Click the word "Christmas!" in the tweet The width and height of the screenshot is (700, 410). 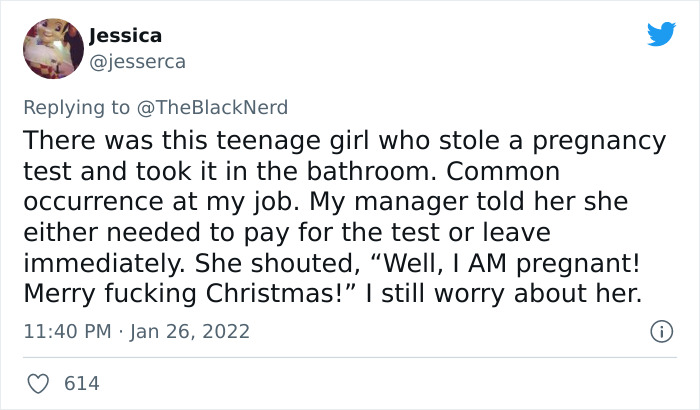(229, 296)
